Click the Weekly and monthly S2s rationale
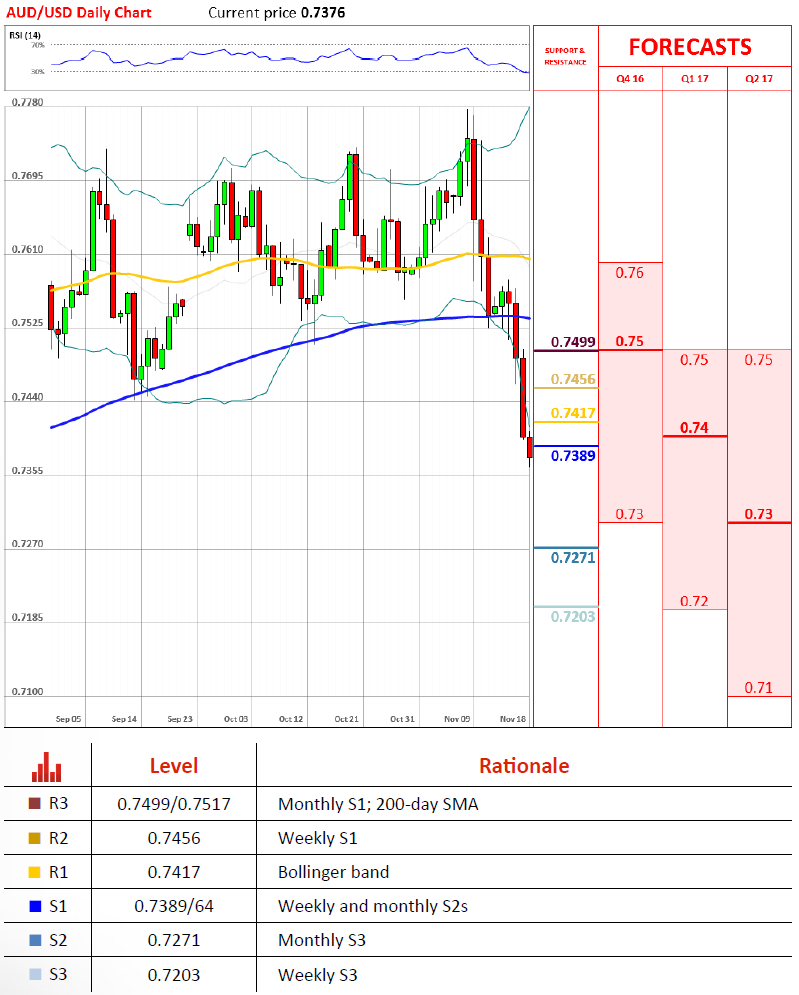 (x=373, y=906)
